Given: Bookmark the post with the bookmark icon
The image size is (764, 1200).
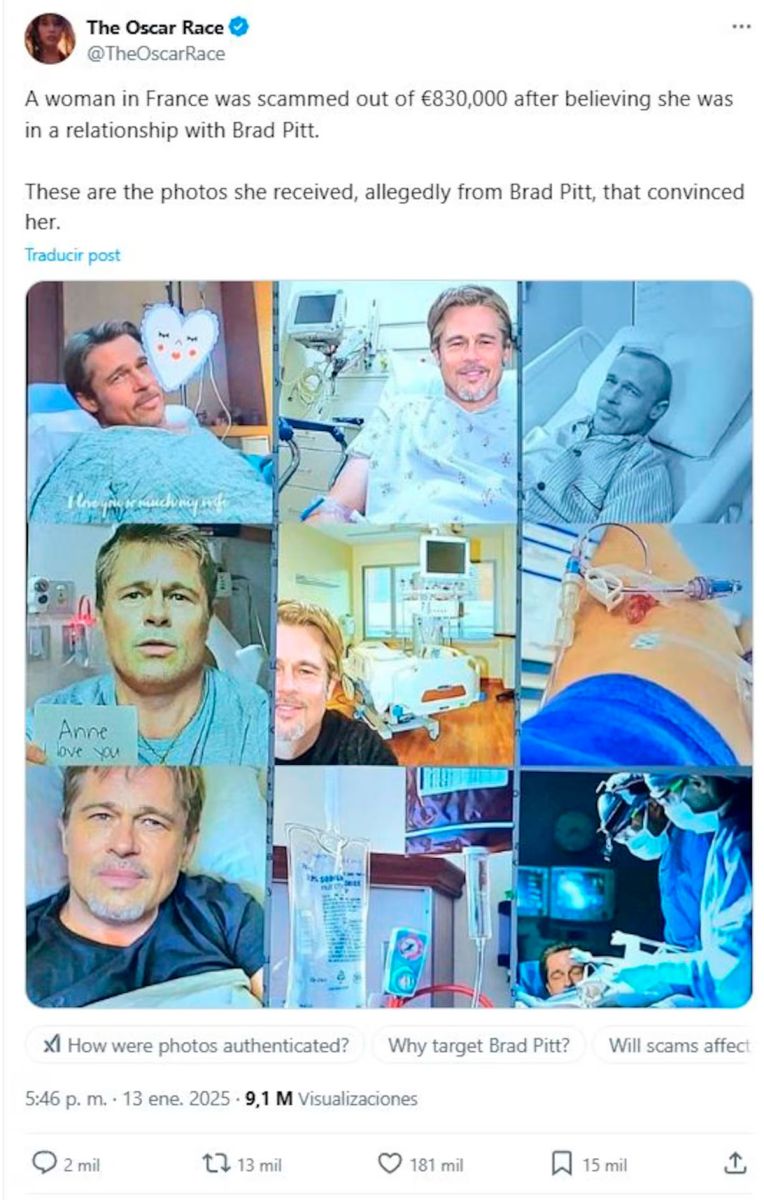Looking at the screenshot, I should click(562, 1163).
